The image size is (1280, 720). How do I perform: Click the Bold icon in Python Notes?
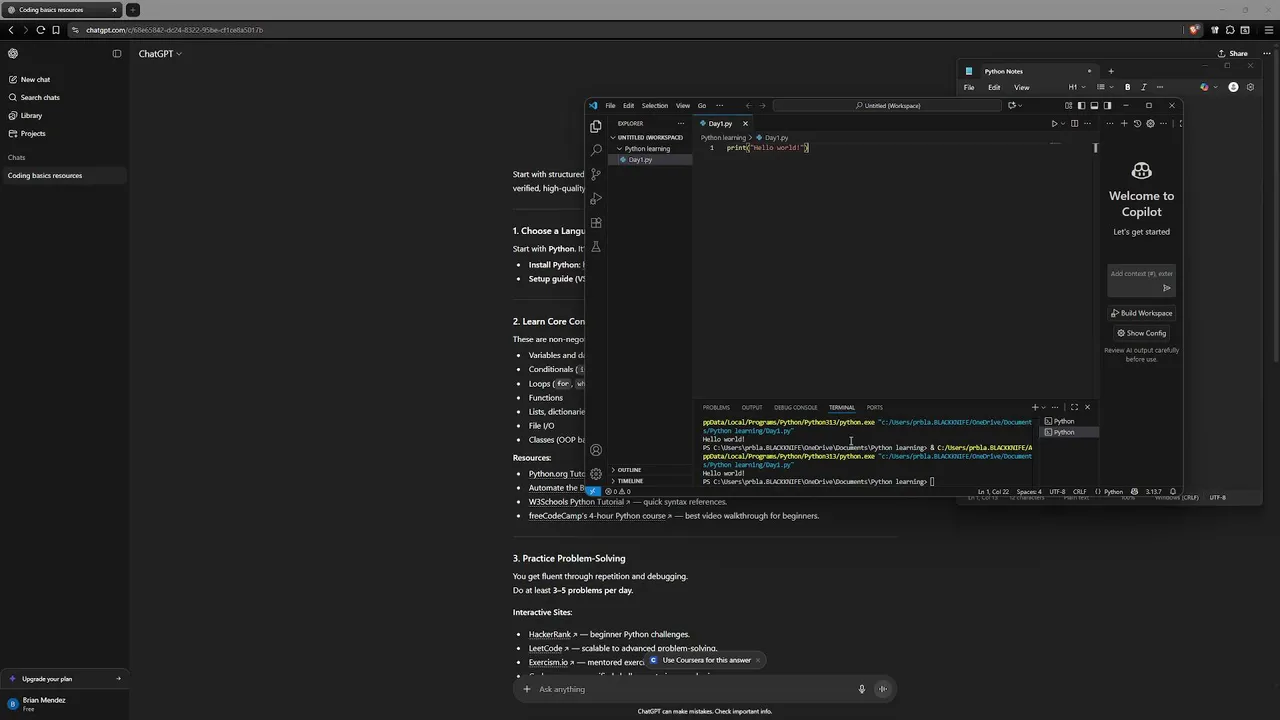[x=1127, y=87]
